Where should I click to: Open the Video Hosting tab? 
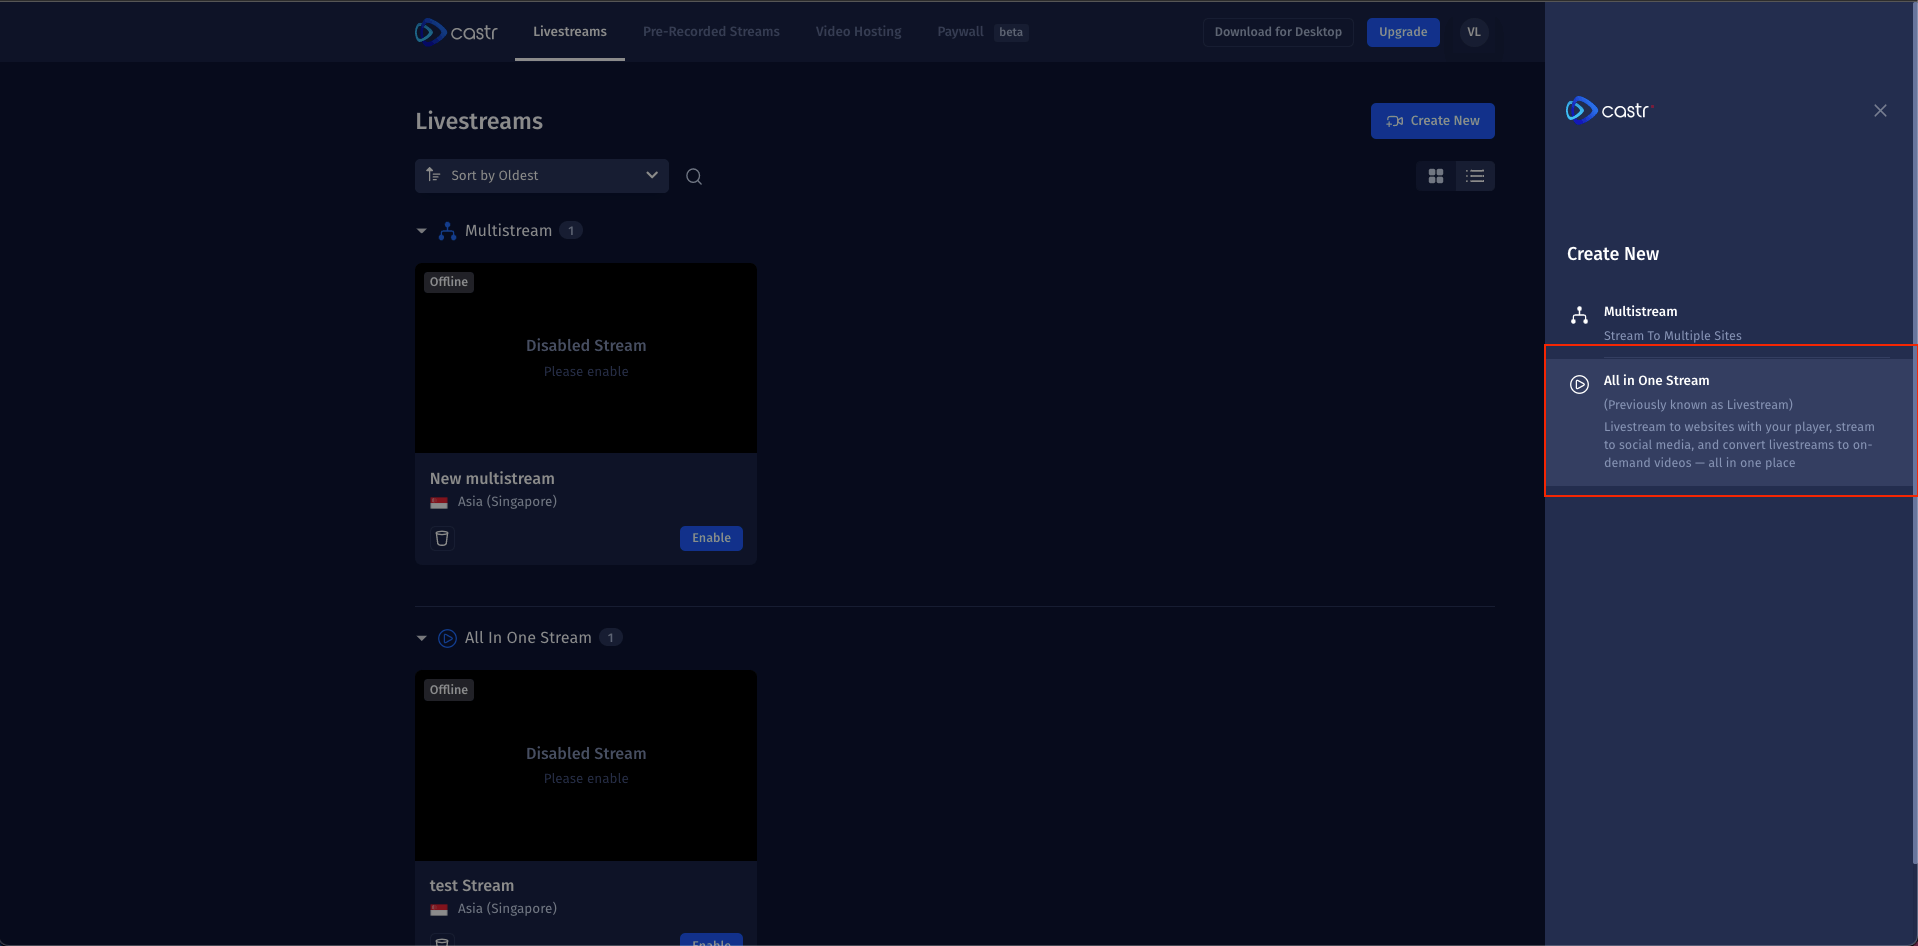tap(858, 32)
